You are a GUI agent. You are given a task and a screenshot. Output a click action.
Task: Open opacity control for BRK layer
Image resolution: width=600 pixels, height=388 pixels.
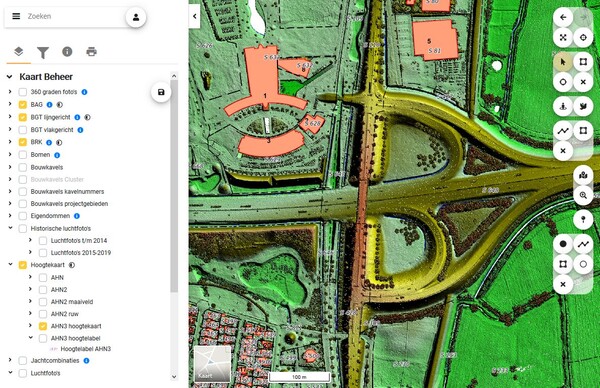point(59,142)
